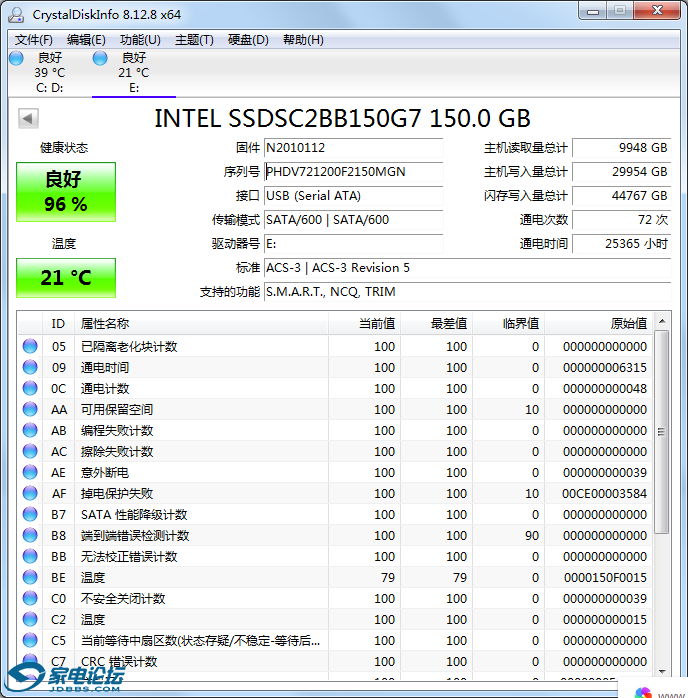The image size is (688, 698).
Task: Open the 文件(F) menu
Action: point(33,40)
